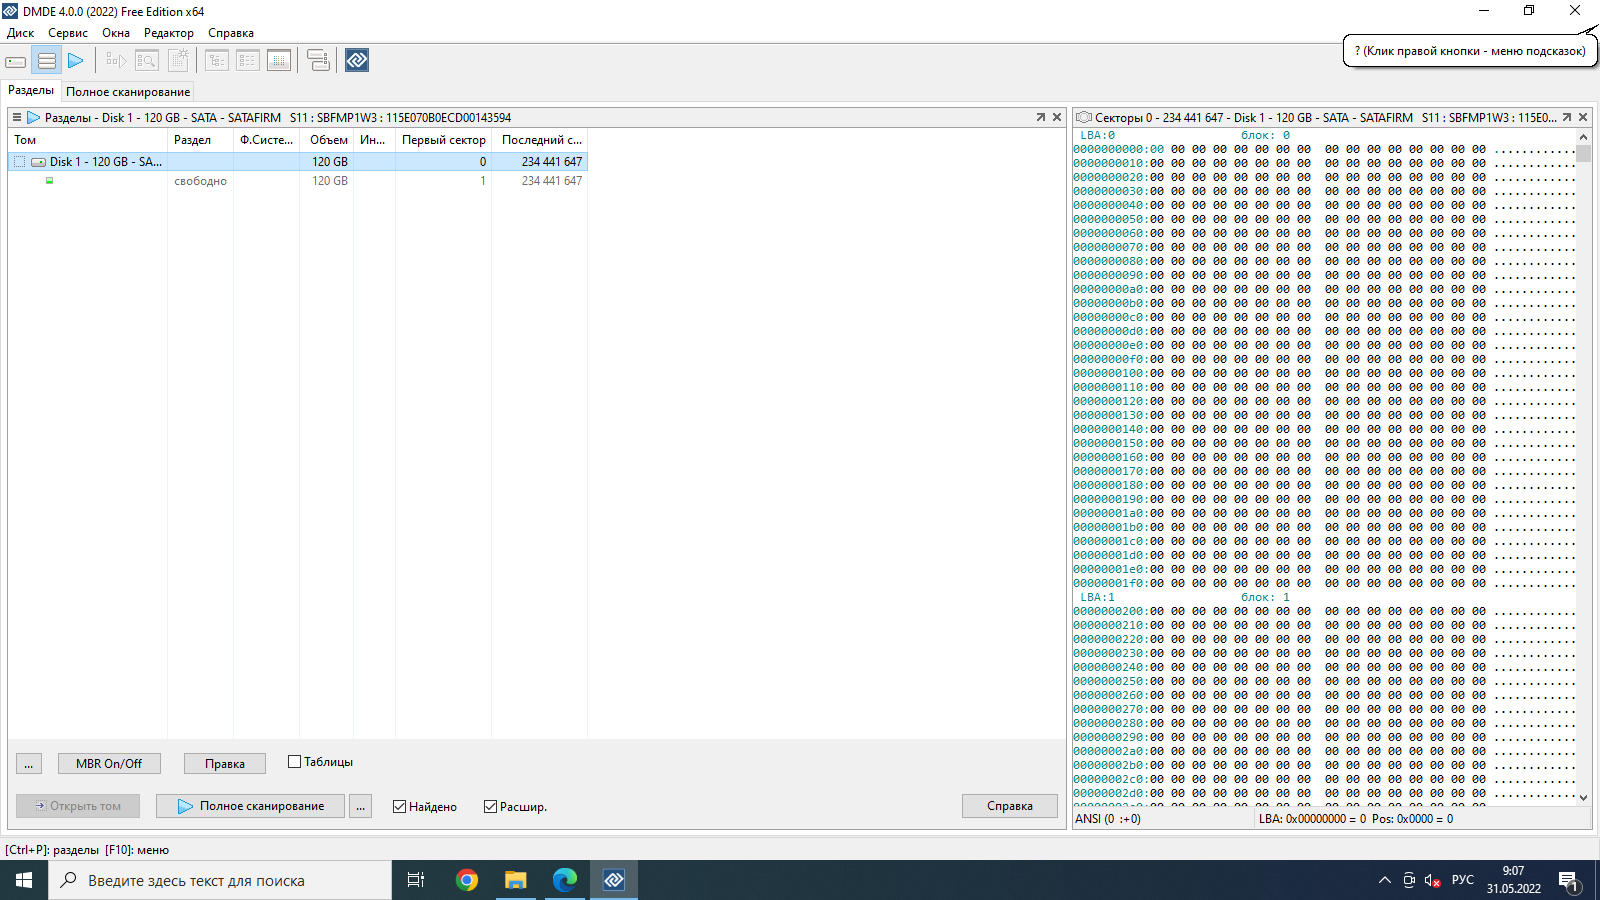Open the options button next to Полное сканирование
This screenshot has width=1600, height=900.
point(361,806)
